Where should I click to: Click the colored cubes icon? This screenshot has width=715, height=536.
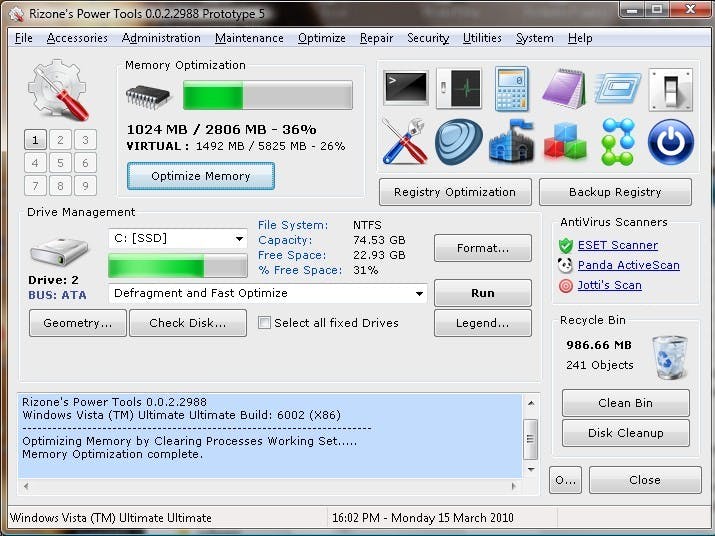point(565,141)
